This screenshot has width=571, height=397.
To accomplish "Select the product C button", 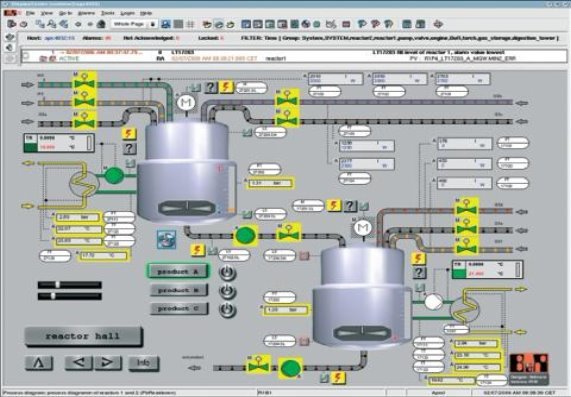I will pos(178,308).
